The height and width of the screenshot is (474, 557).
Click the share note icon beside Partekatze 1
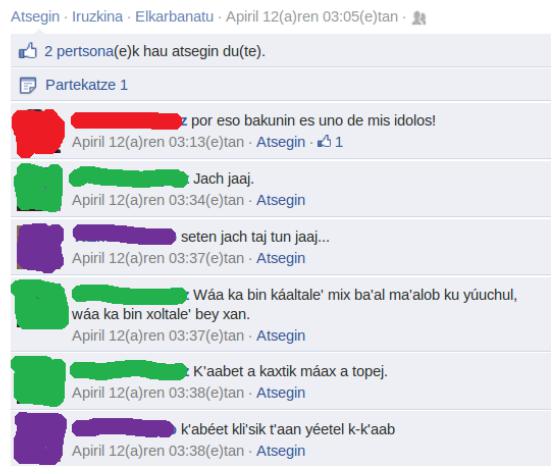[x=28, y=85]
